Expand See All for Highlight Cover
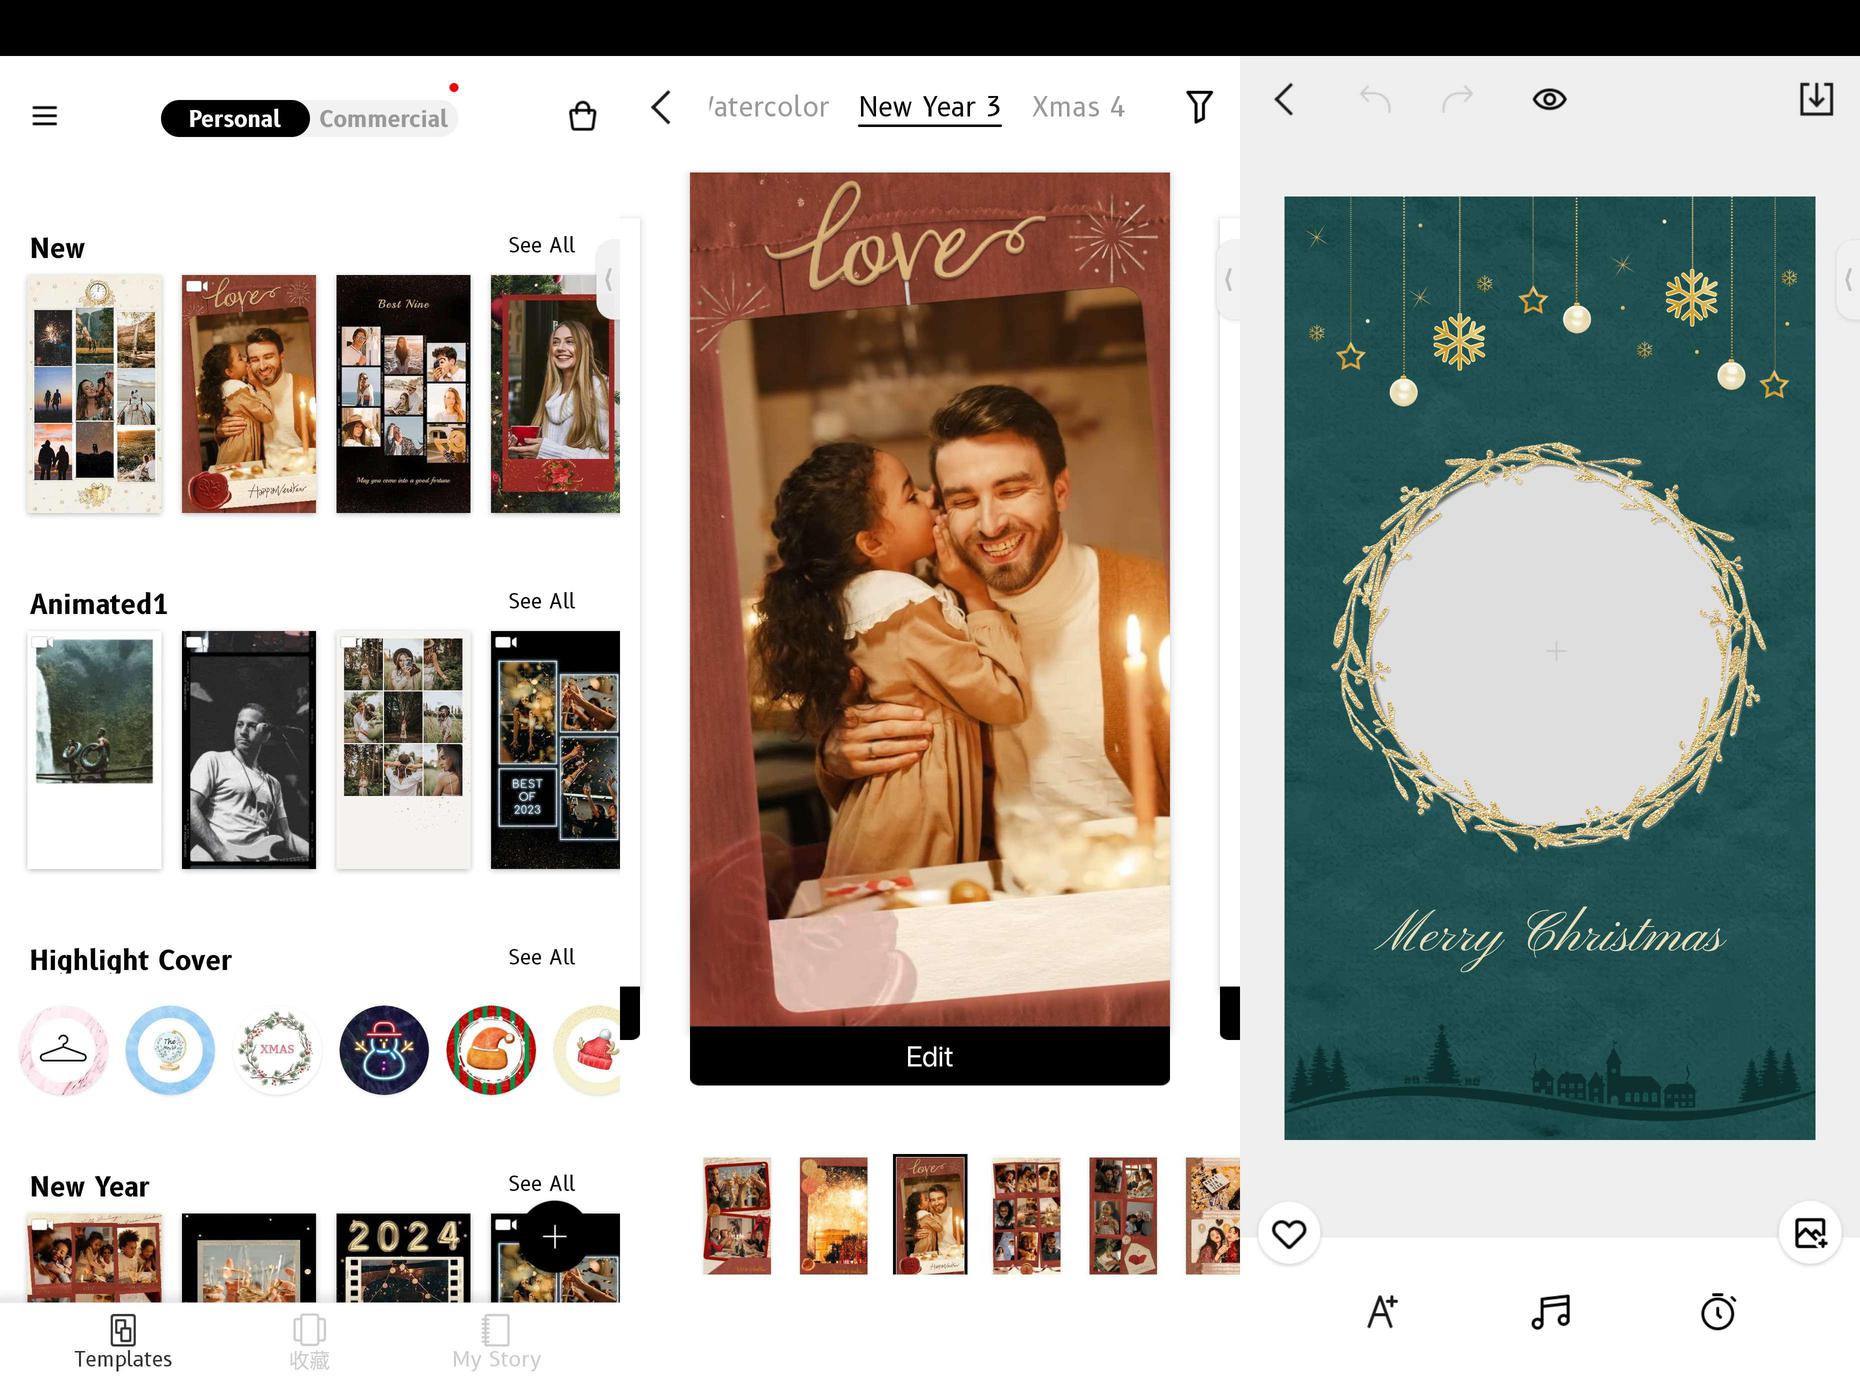 click(x=541, y=957)
